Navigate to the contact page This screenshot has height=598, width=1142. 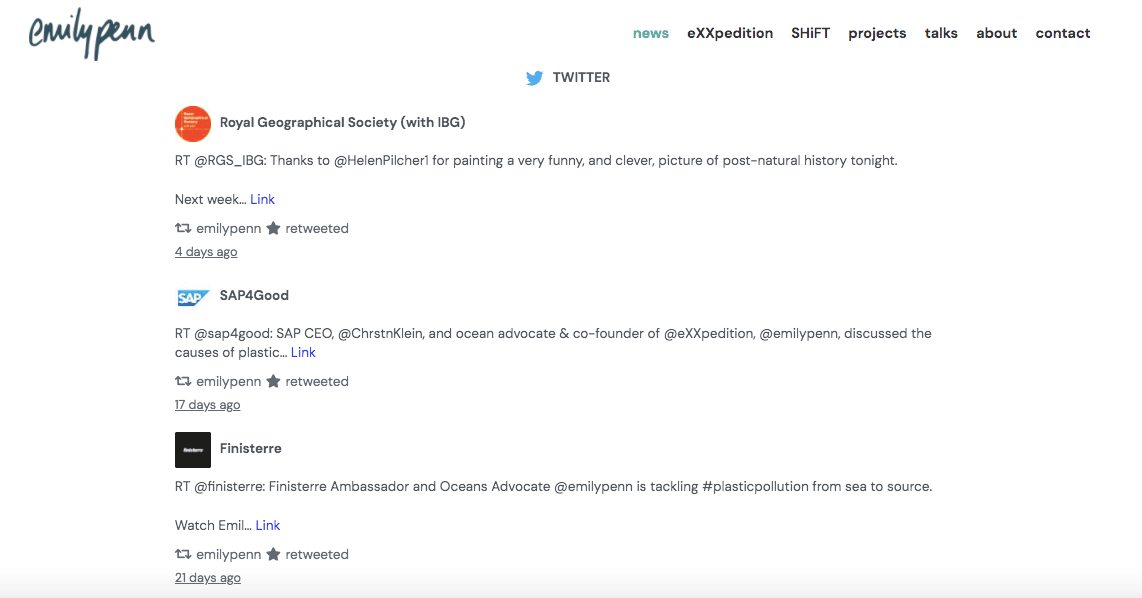pyautogui.click(x=1063, y=33)
